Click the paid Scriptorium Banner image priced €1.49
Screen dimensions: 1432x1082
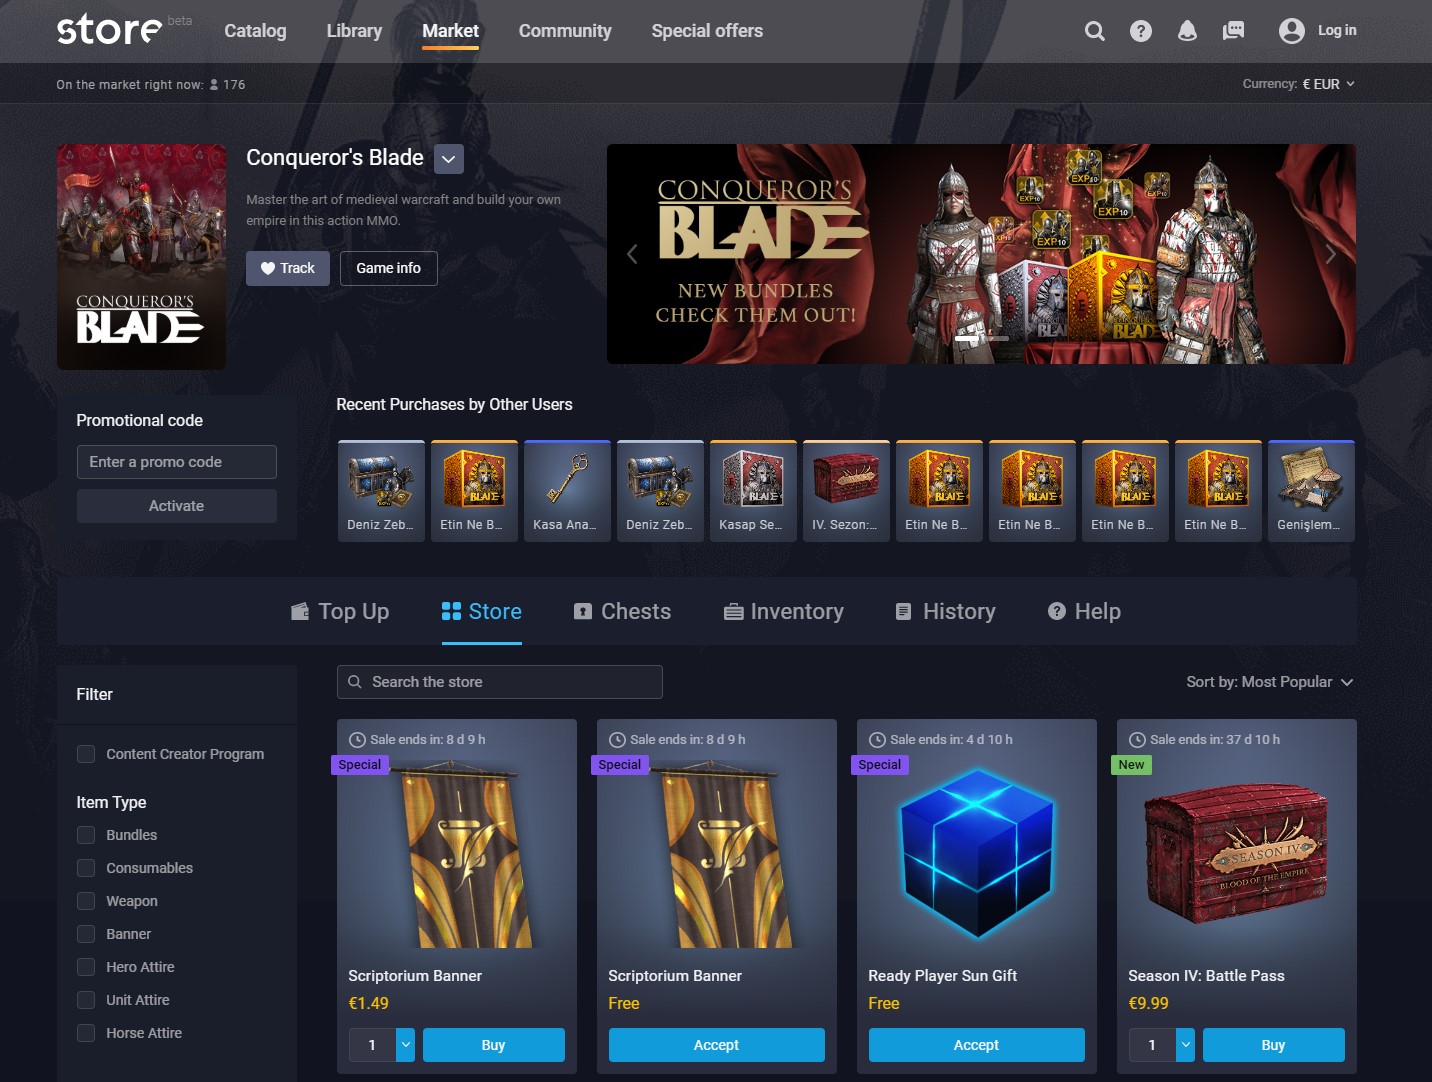point(465,855)
